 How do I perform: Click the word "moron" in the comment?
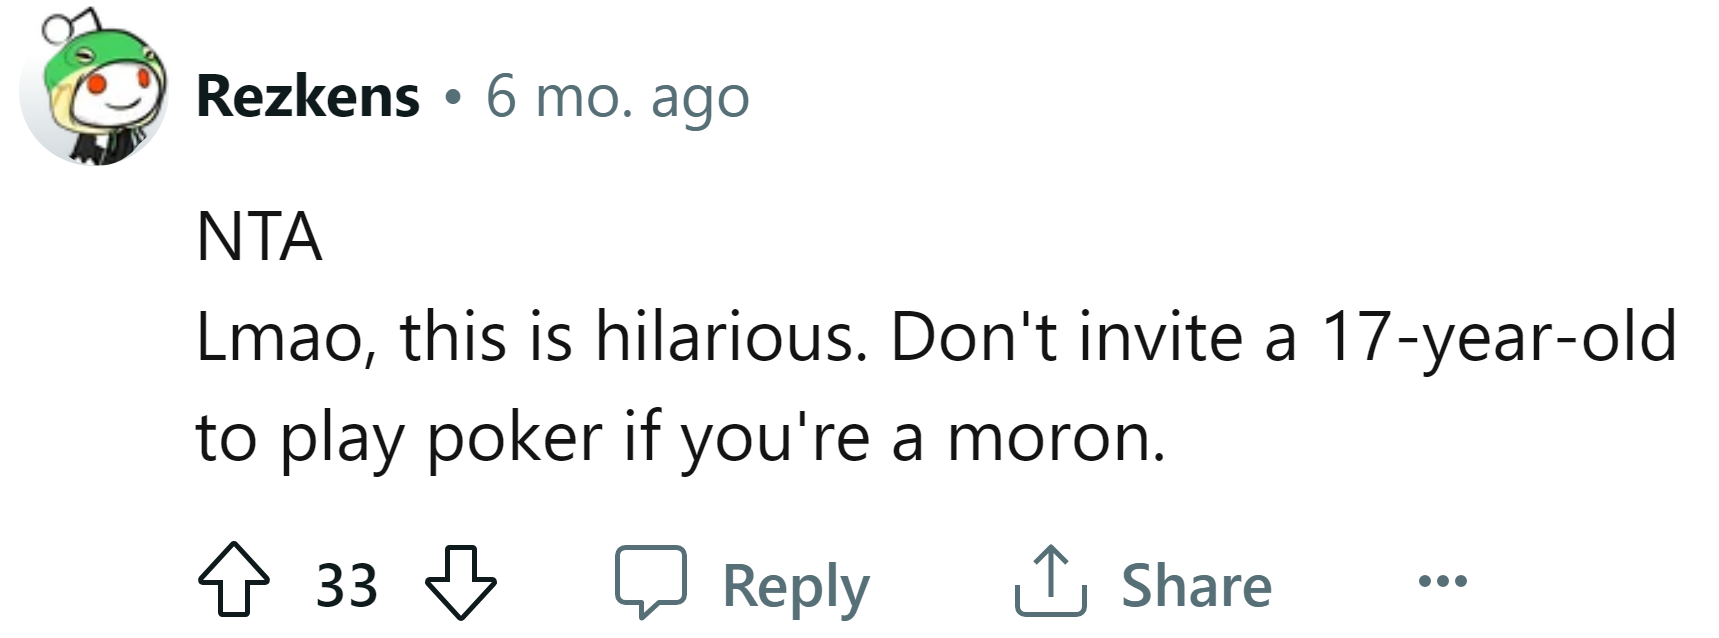pyautogui.click(x=1054, y=438)
